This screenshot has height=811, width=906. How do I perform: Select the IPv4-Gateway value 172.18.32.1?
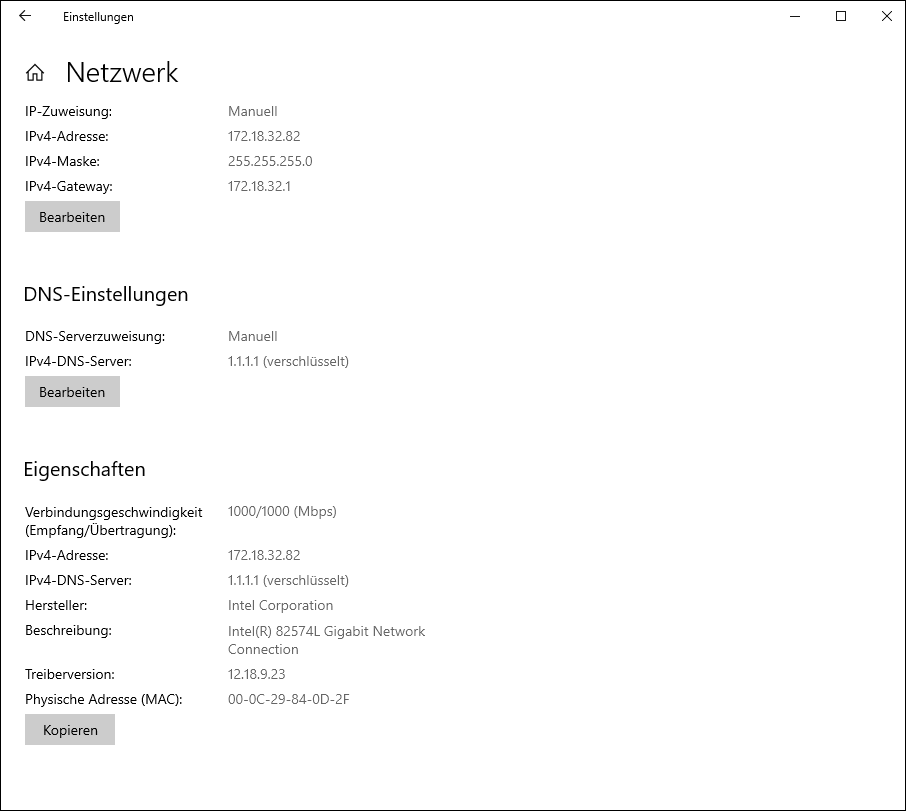(x=259, y=186)
